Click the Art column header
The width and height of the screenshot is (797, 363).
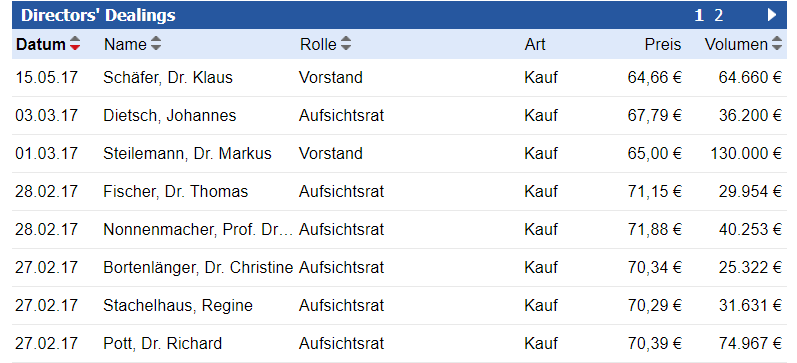tap(535, 44)
